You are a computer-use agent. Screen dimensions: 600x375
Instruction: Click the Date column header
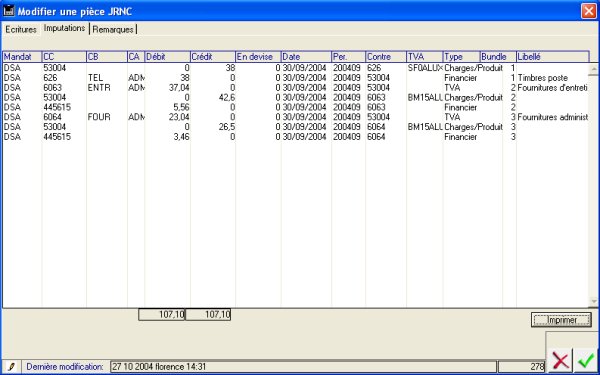pyautogui.click(x=306, y=57)
